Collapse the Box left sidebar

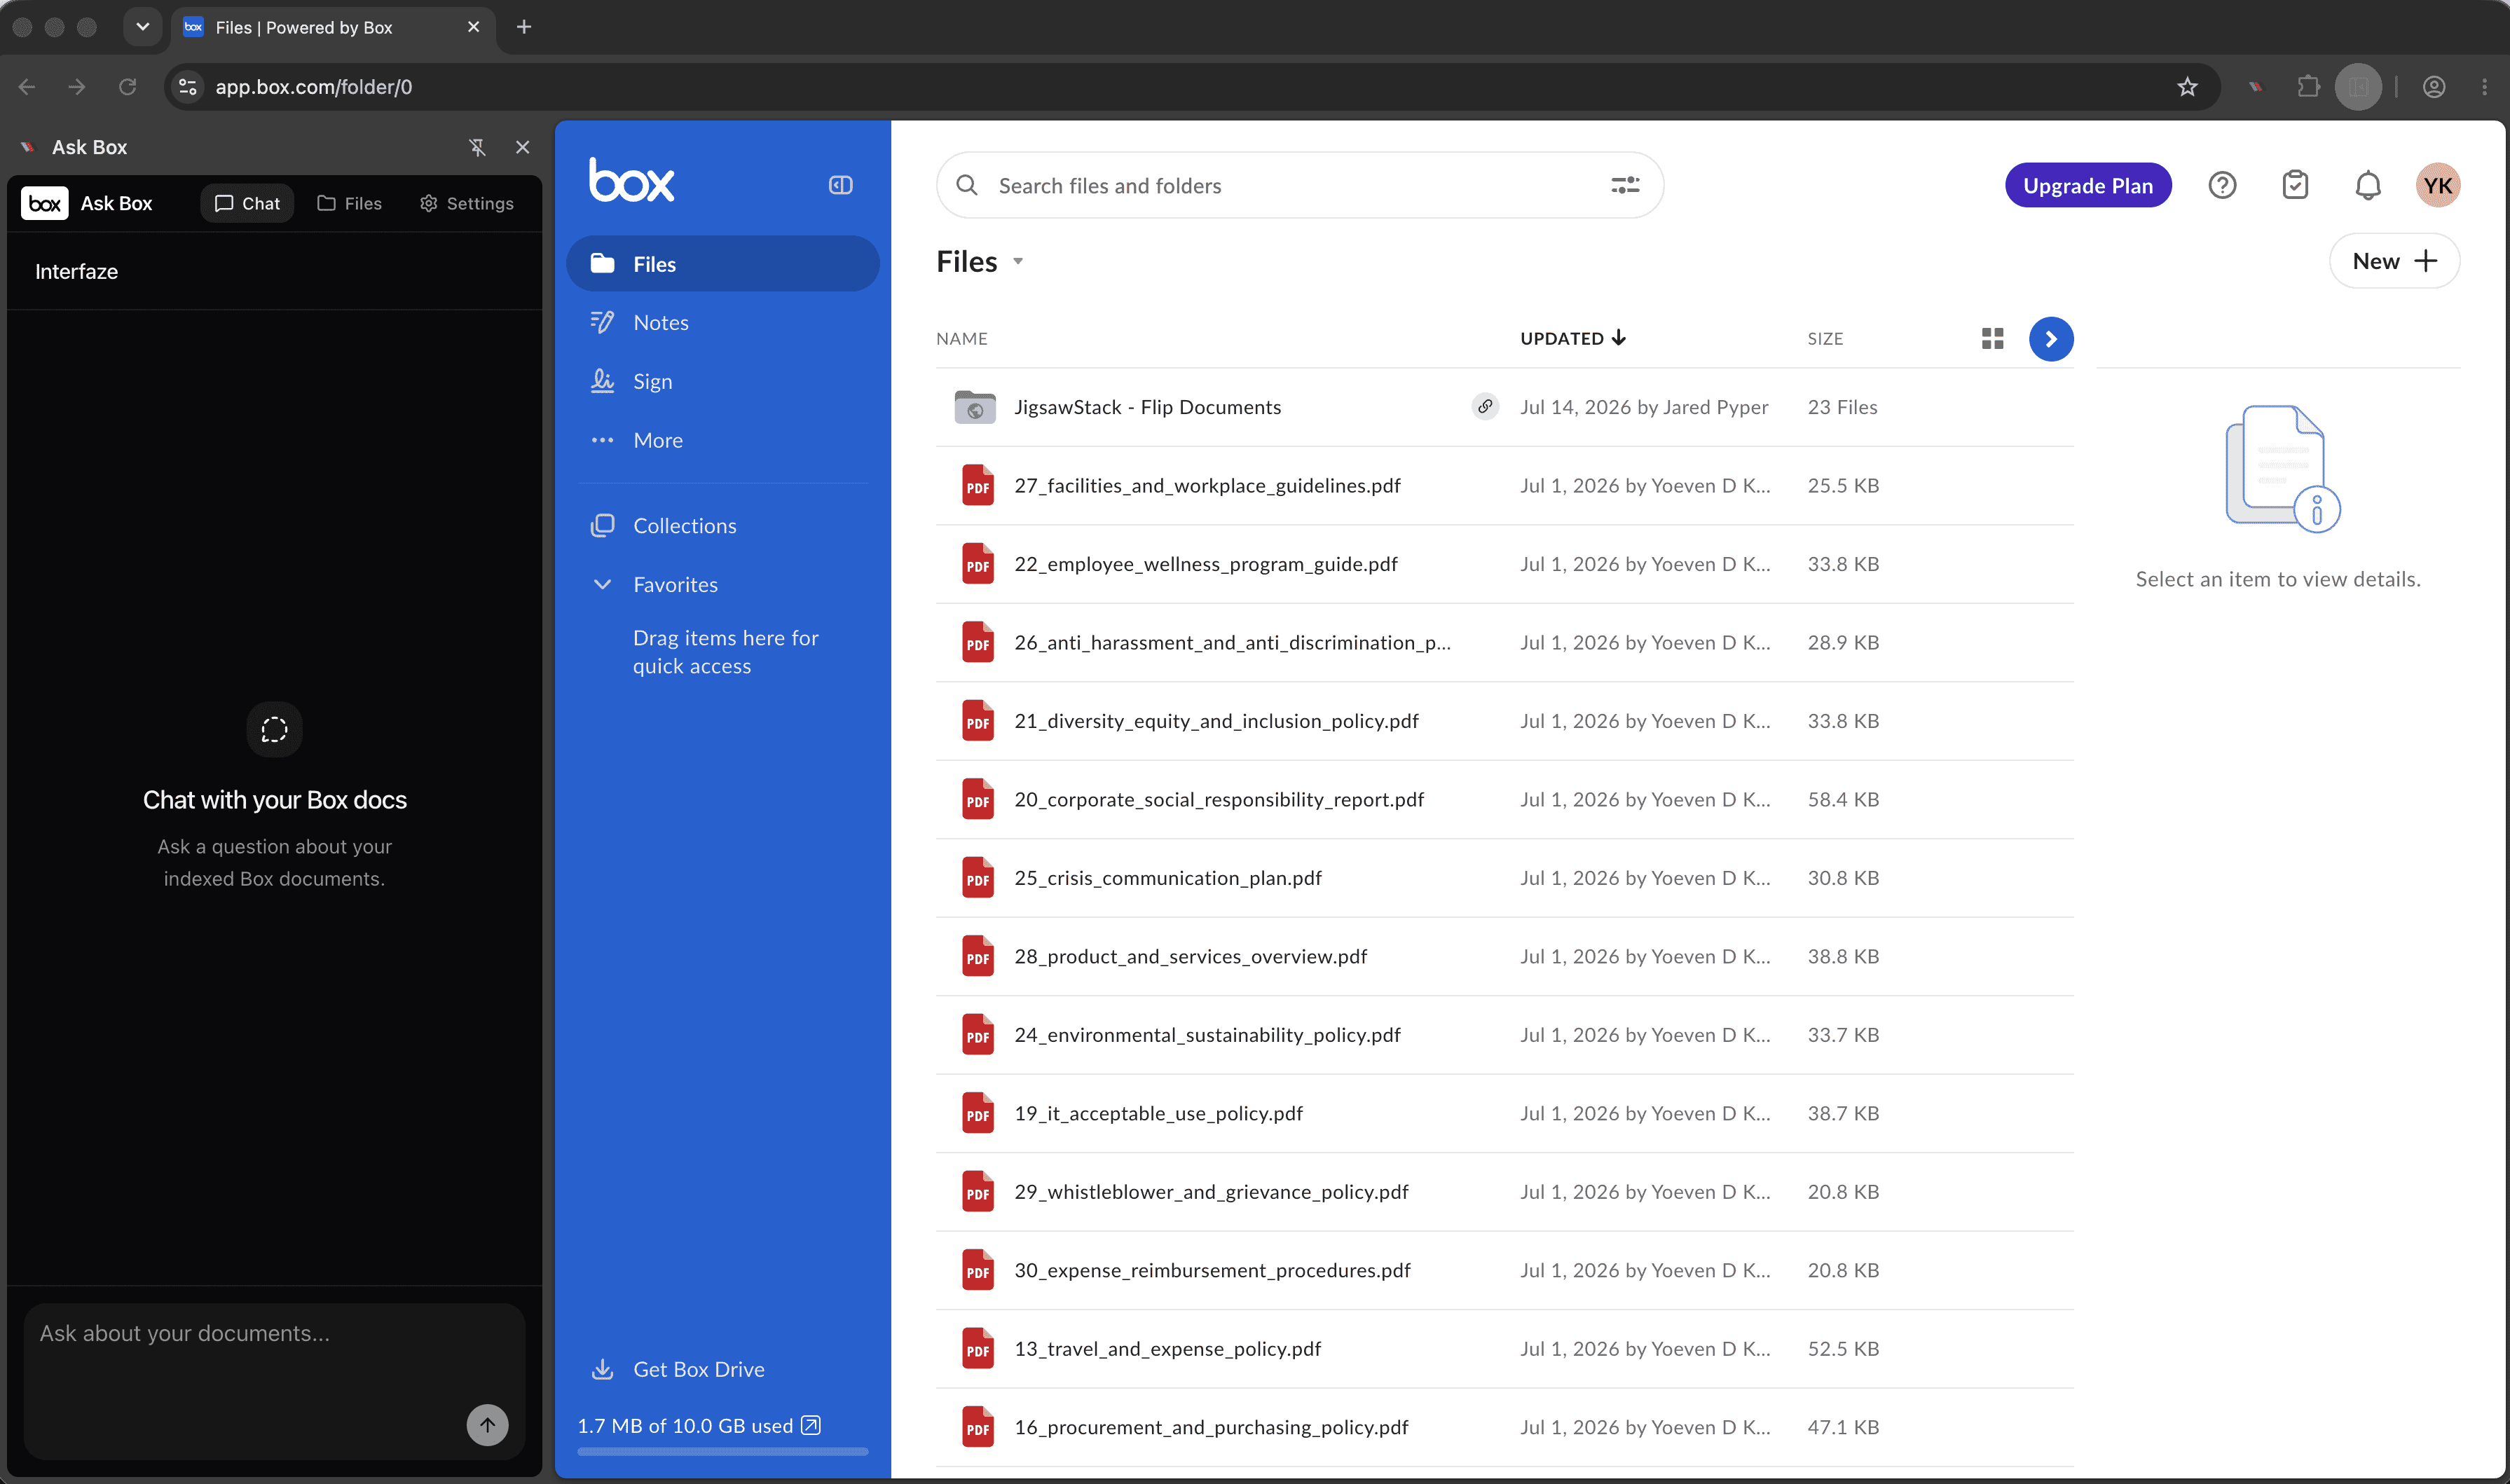[840, 185]
